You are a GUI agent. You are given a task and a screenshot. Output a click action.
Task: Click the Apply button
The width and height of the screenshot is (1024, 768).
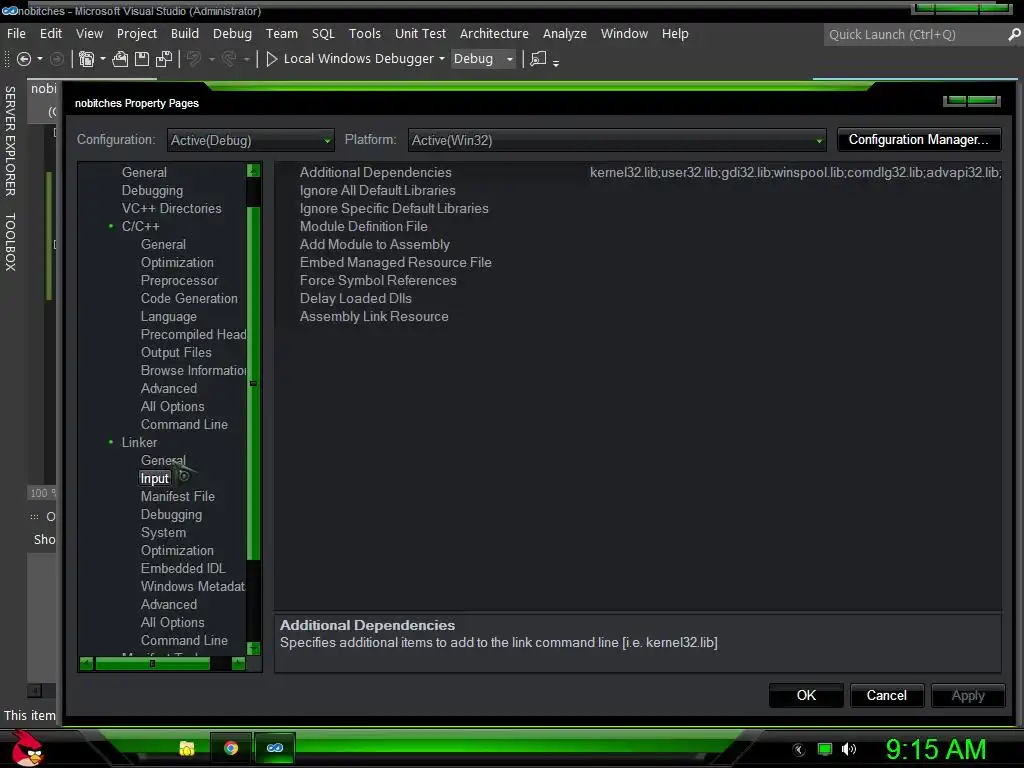coord(967,696)
